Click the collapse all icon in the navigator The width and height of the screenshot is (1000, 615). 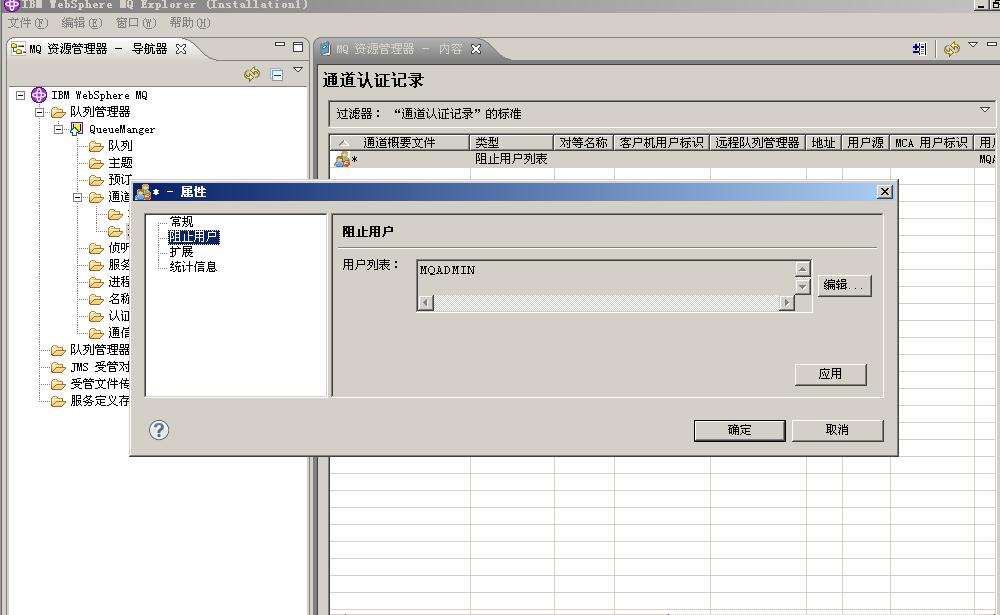click(x=277, y=75)
